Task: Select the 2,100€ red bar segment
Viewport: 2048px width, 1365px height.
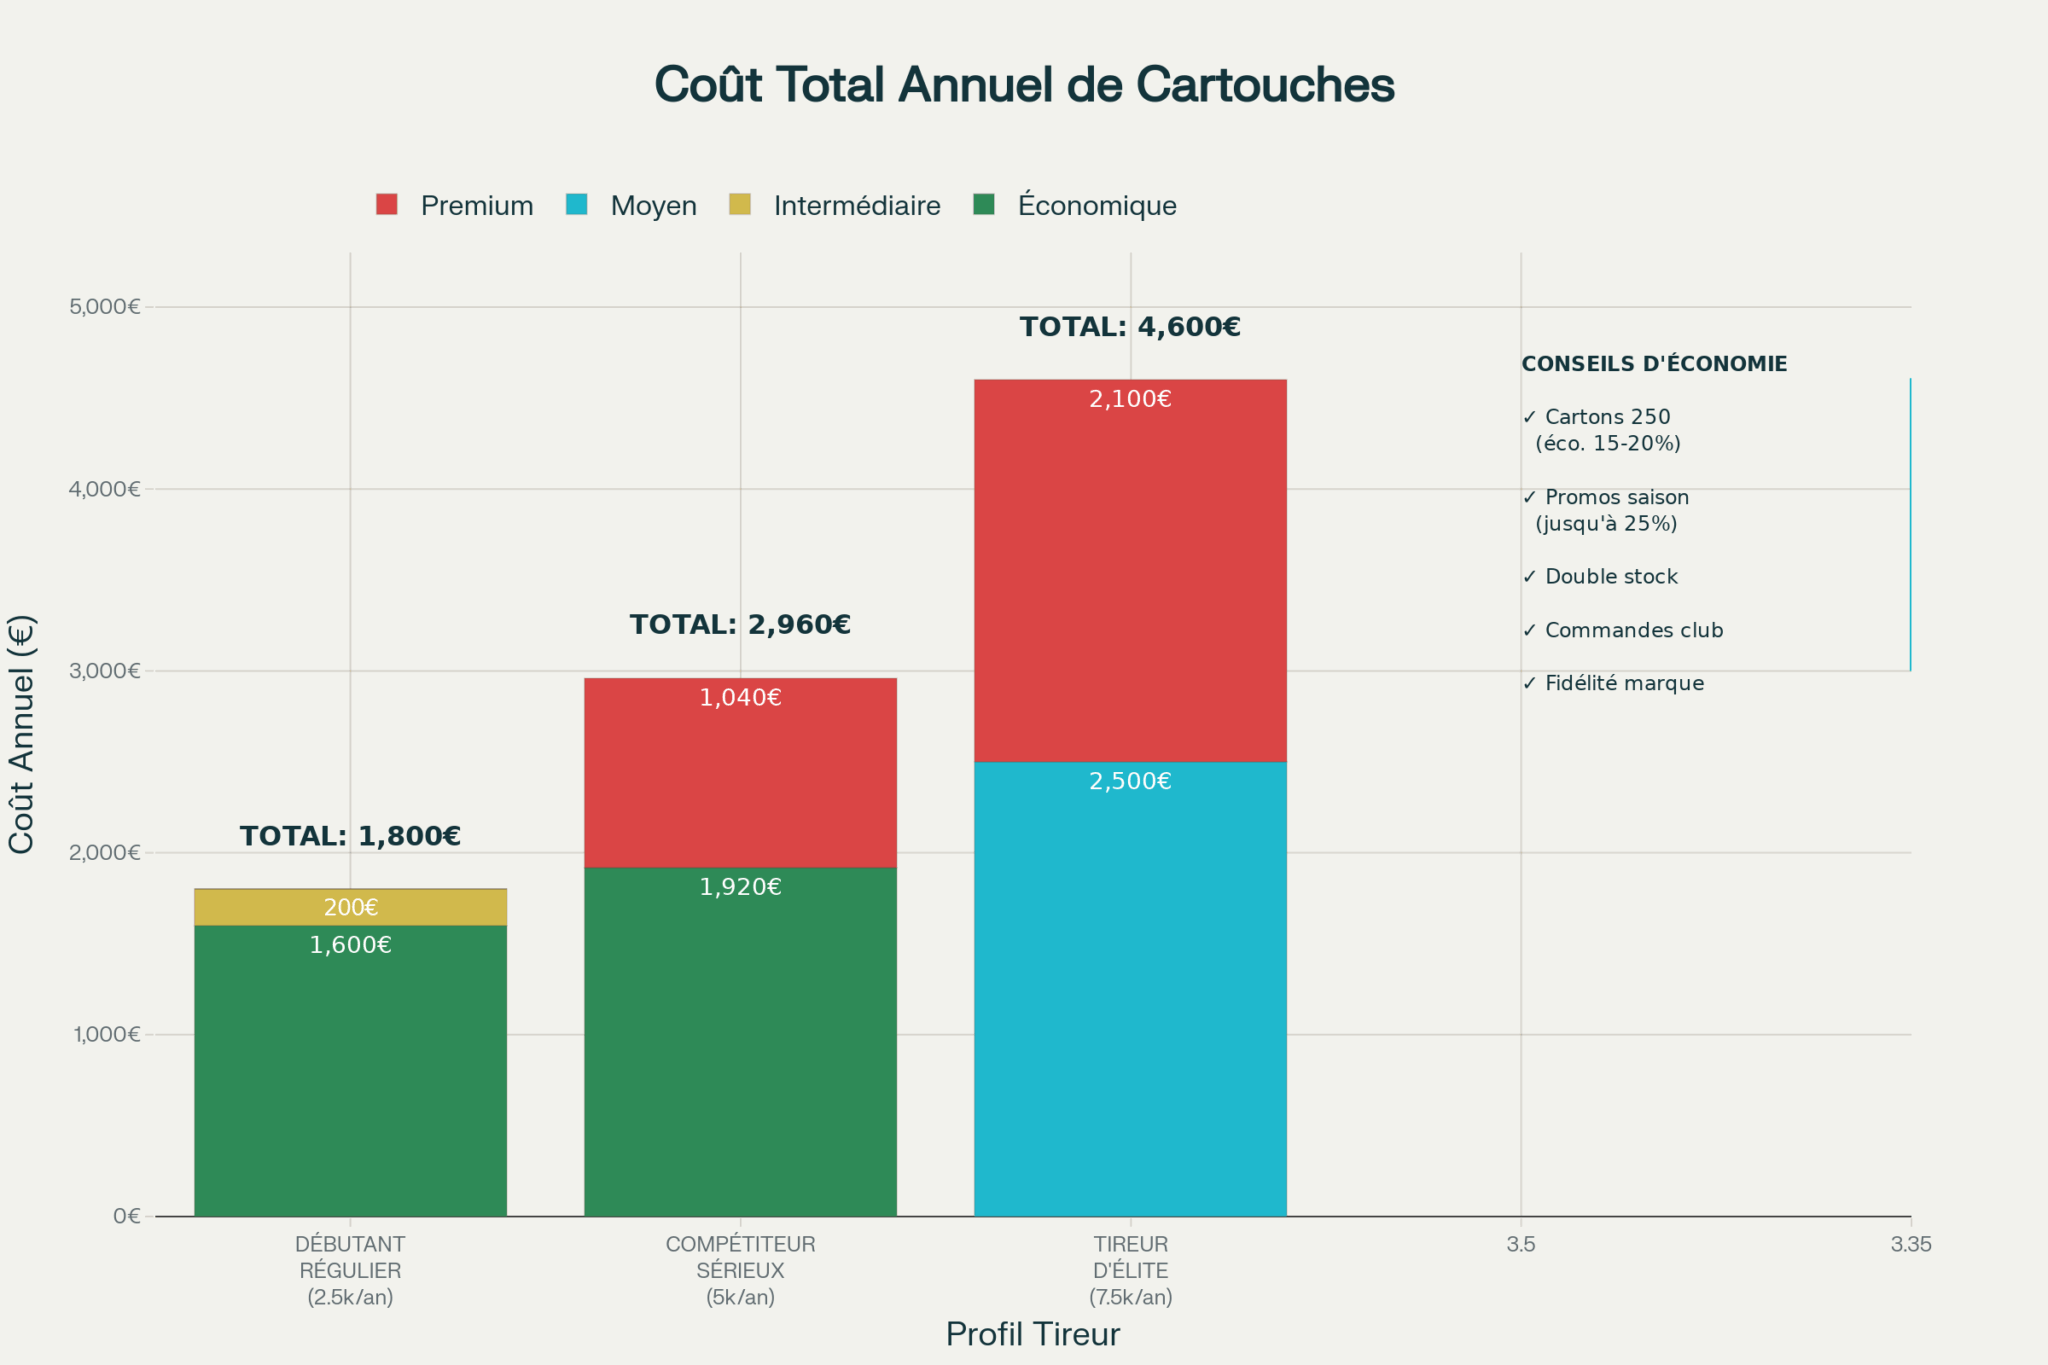Action: (x=1130, y=571)
